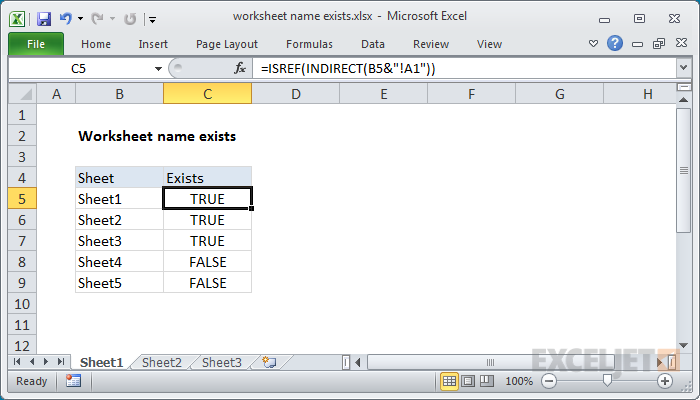Select column C header
The height and width of the screenshot is (400, 700).
[208, 94]
